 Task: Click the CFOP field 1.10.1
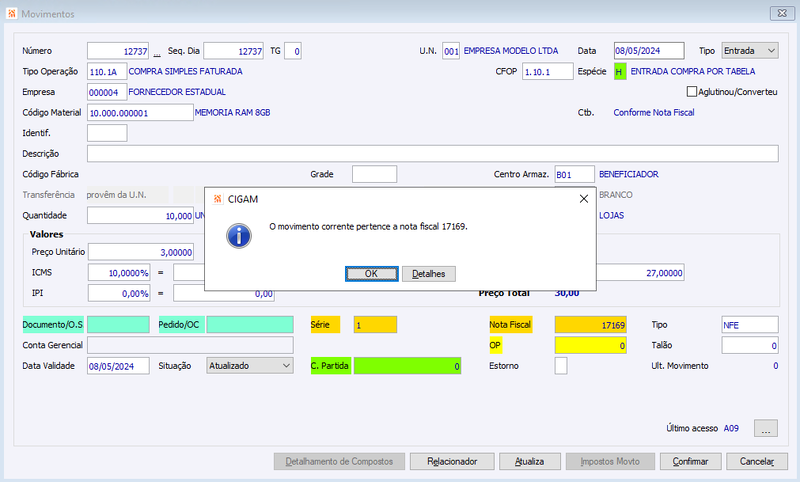[547, 72]
